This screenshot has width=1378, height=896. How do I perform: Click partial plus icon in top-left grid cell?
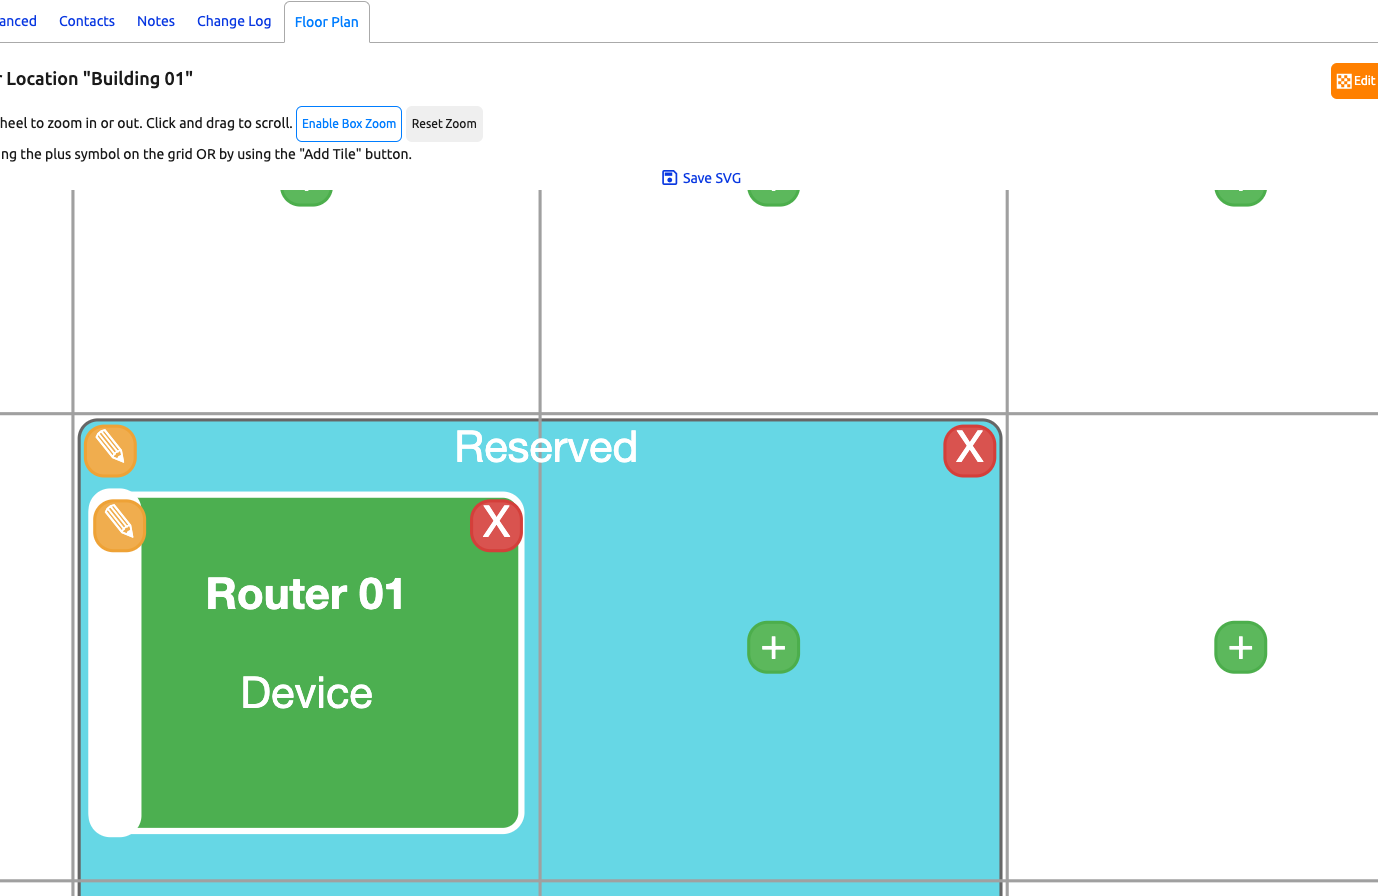pos(306,196)
